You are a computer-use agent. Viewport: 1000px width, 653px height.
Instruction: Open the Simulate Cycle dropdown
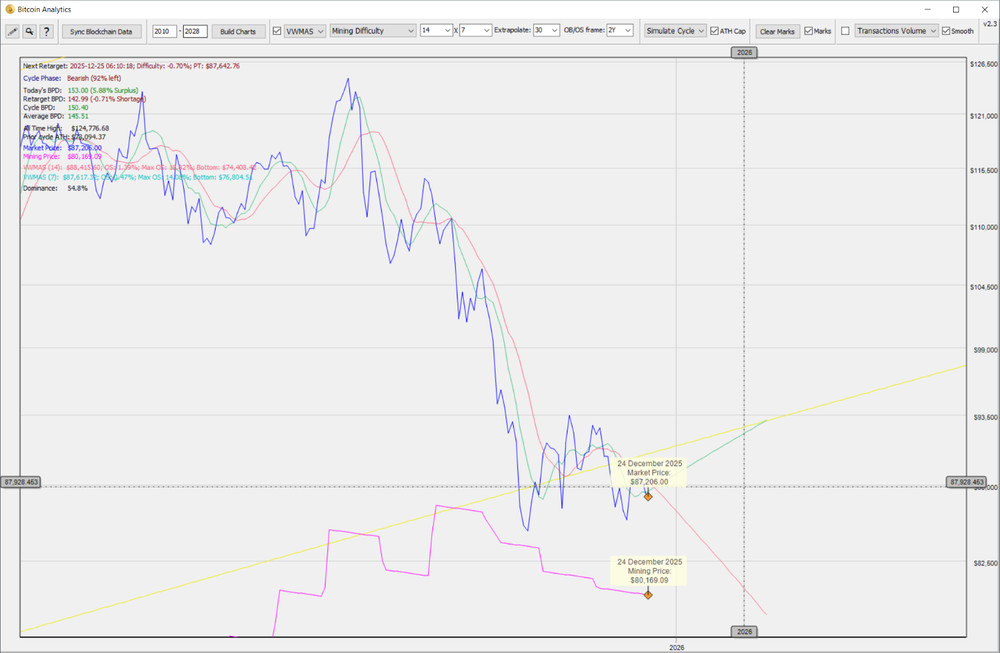click(675, 31)
